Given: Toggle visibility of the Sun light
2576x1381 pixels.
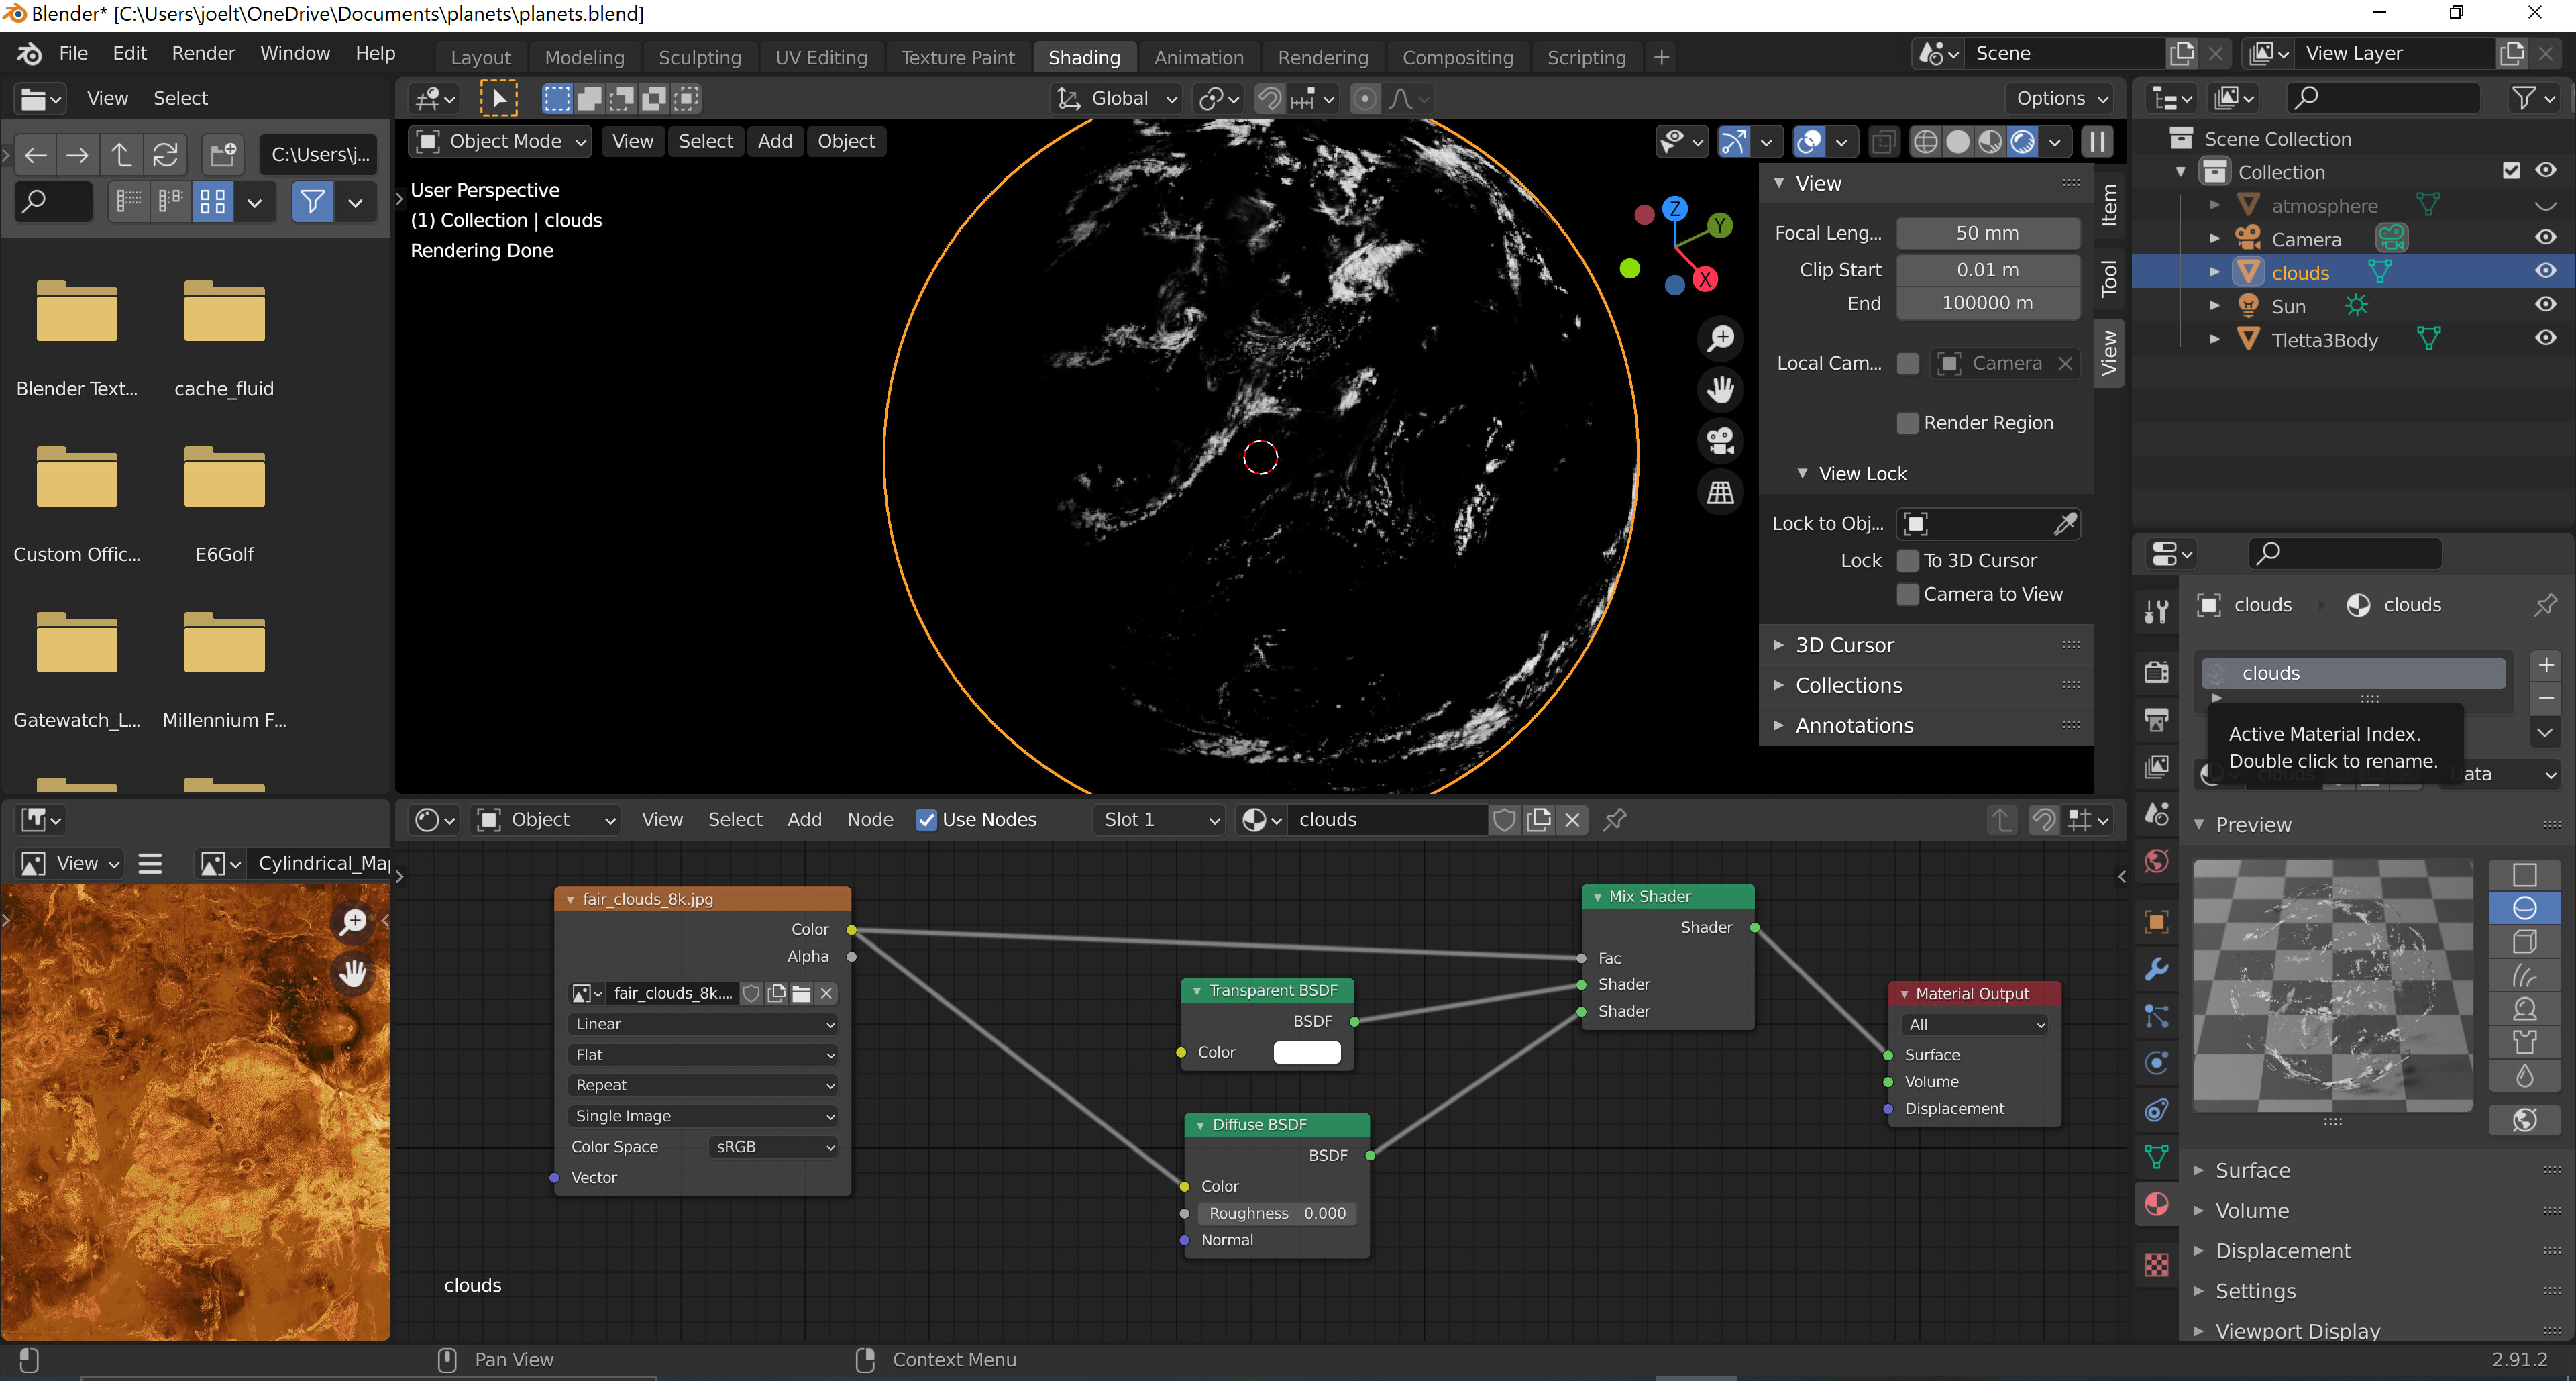Looking at the screenshot, I should 2545,305.
